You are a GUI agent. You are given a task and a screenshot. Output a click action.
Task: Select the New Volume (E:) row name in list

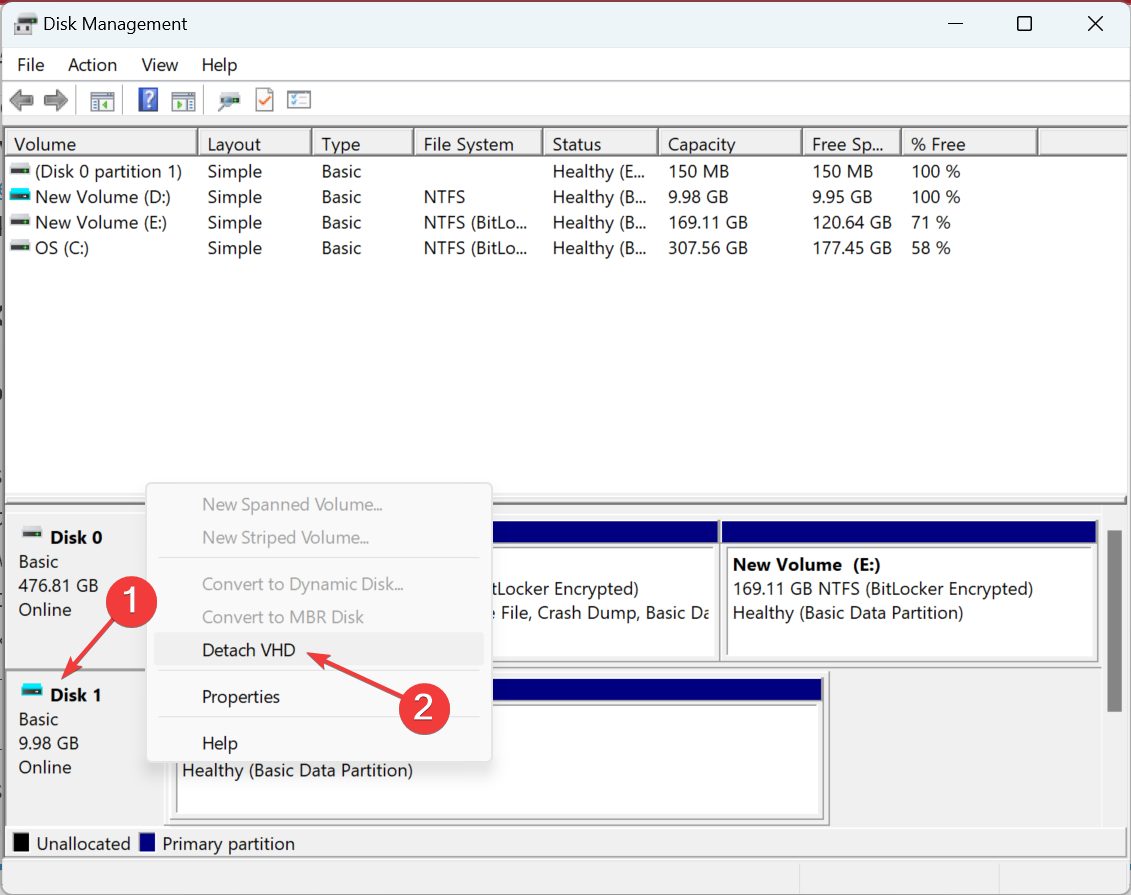tap(100, 222)
